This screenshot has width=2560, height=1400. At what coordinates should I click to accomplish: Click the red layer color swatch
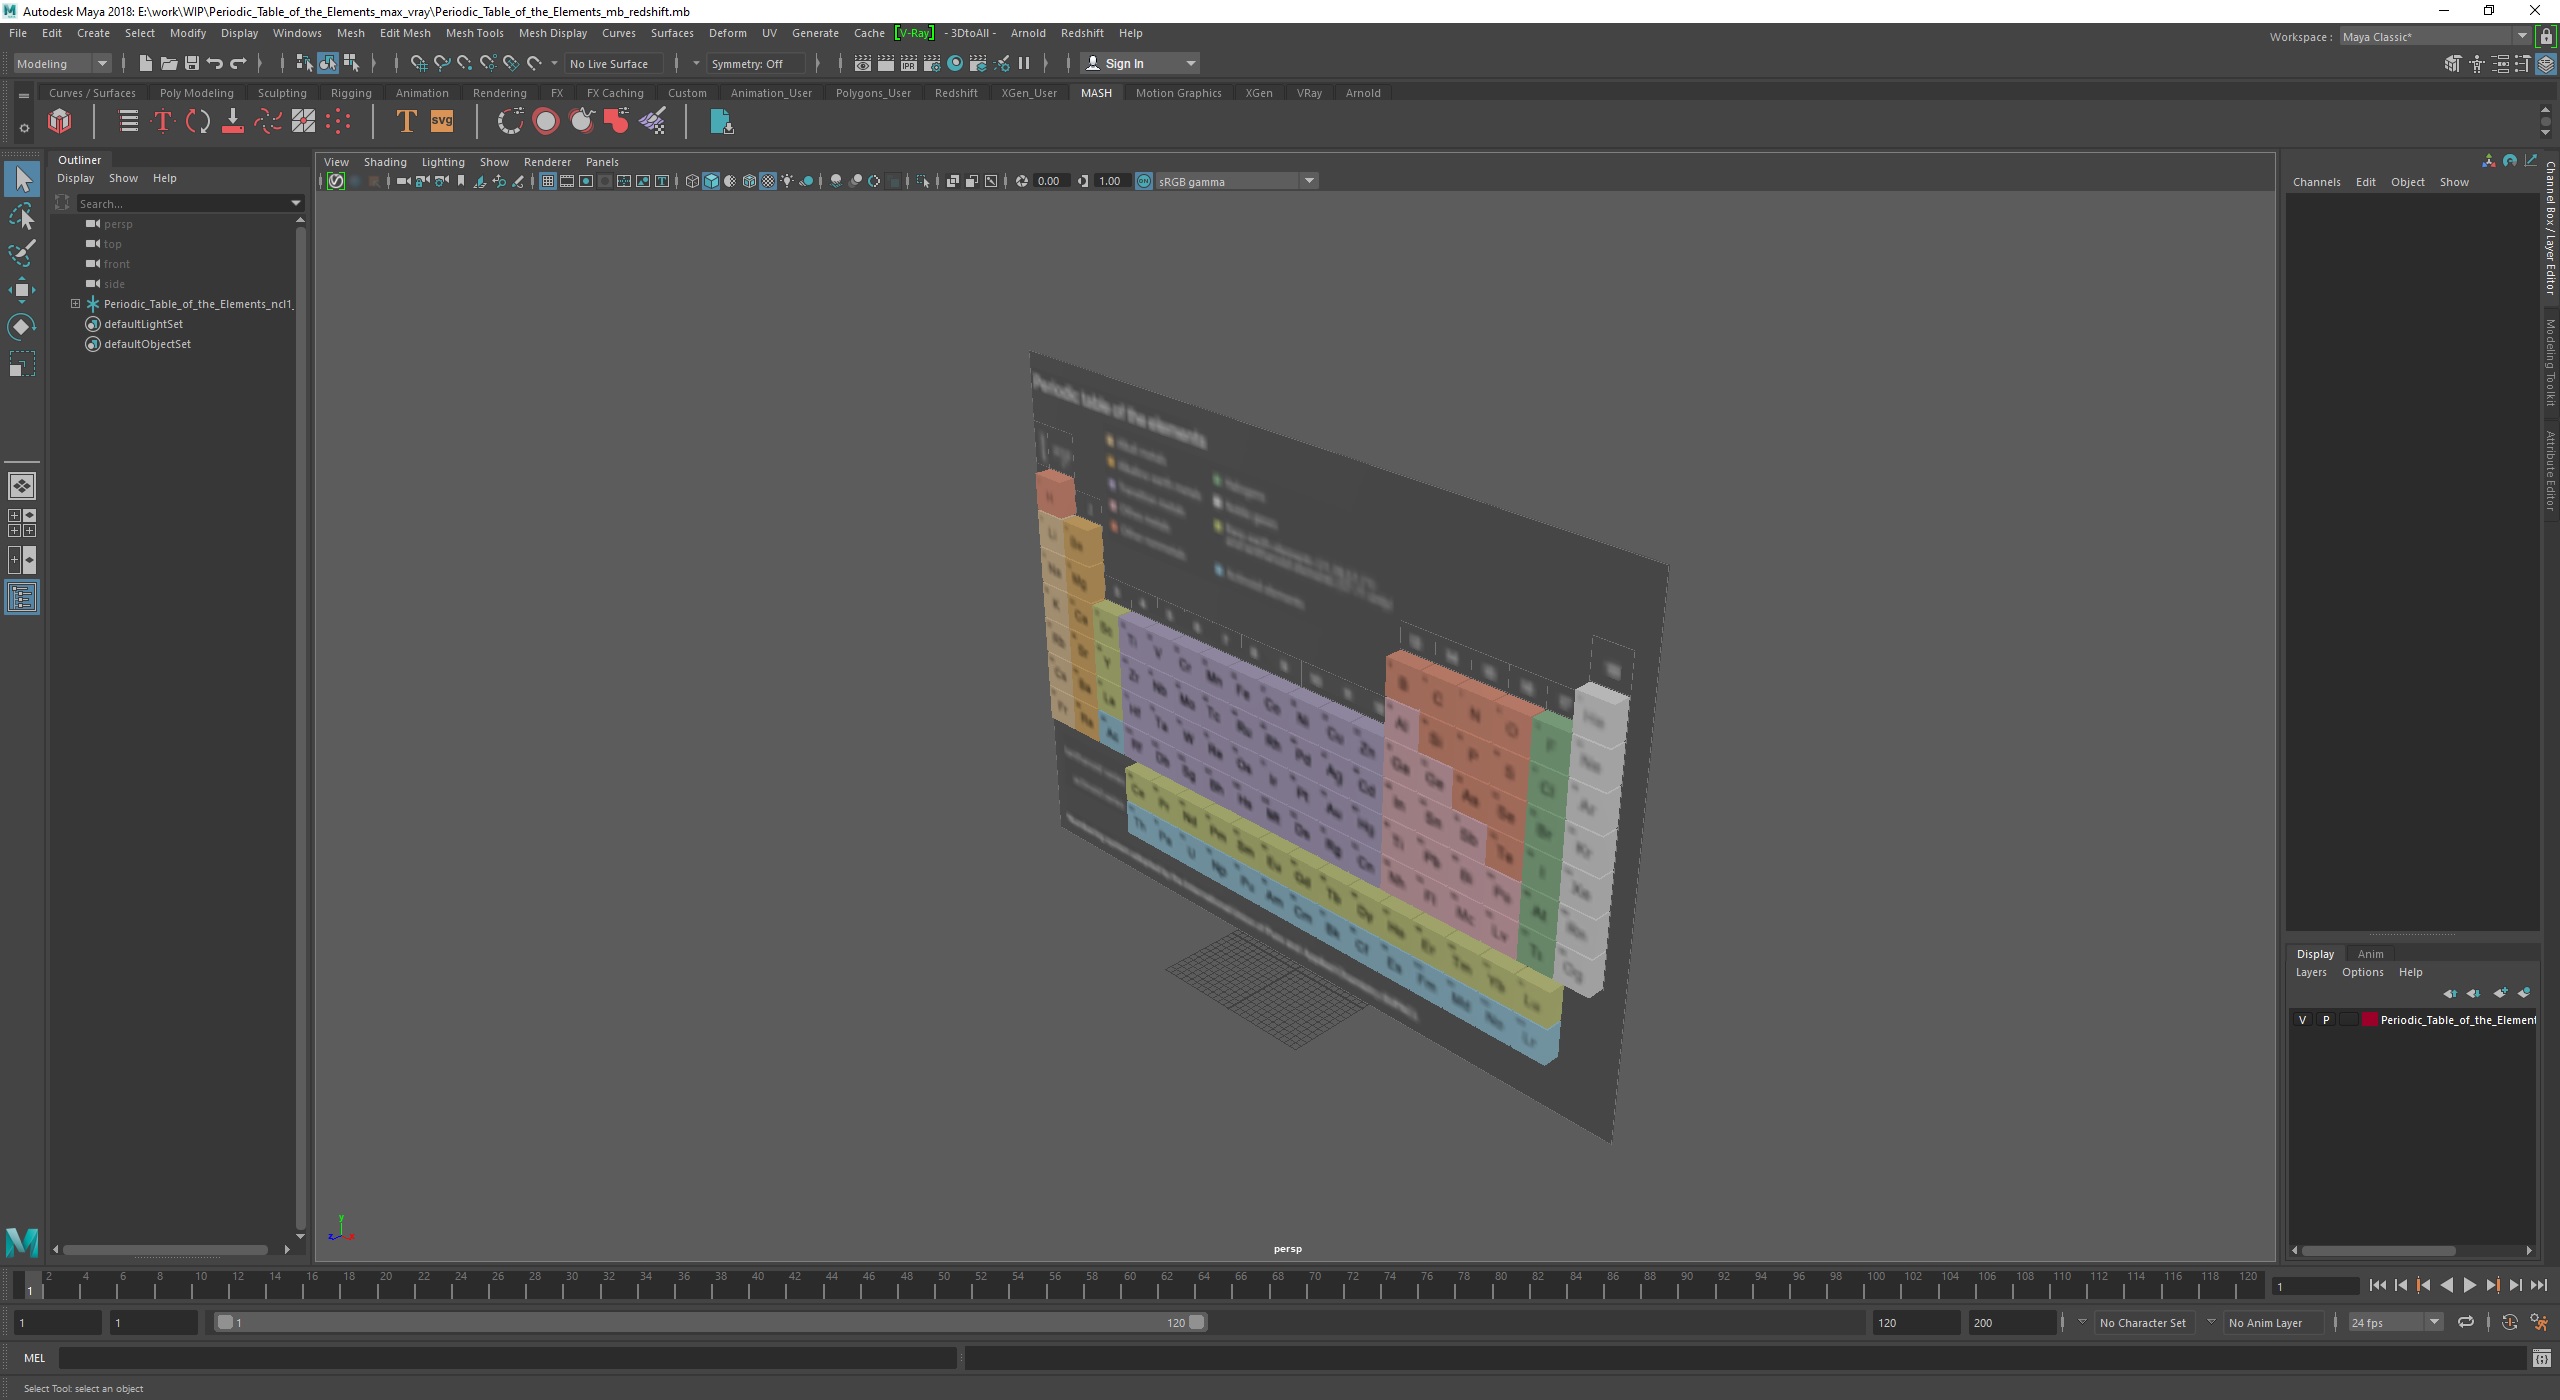coord(2369,1020)
